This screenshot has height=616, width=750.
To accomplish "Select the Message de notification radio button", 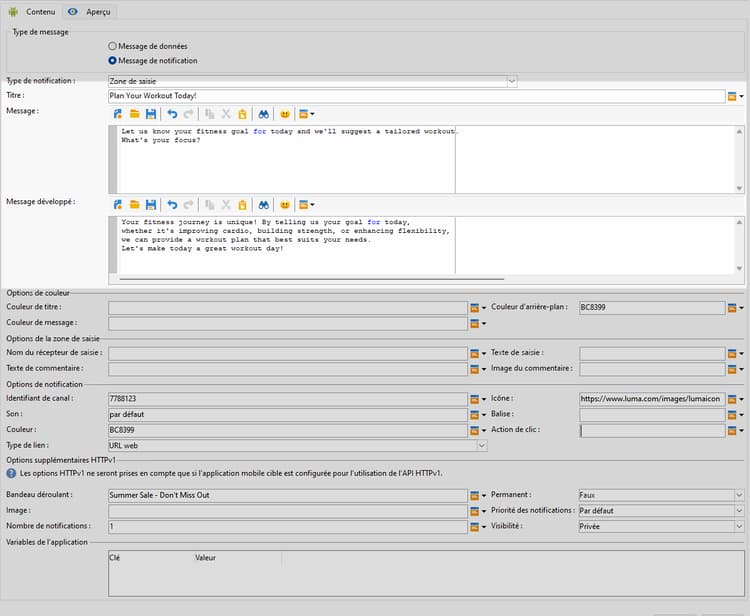I will [113, 61].
